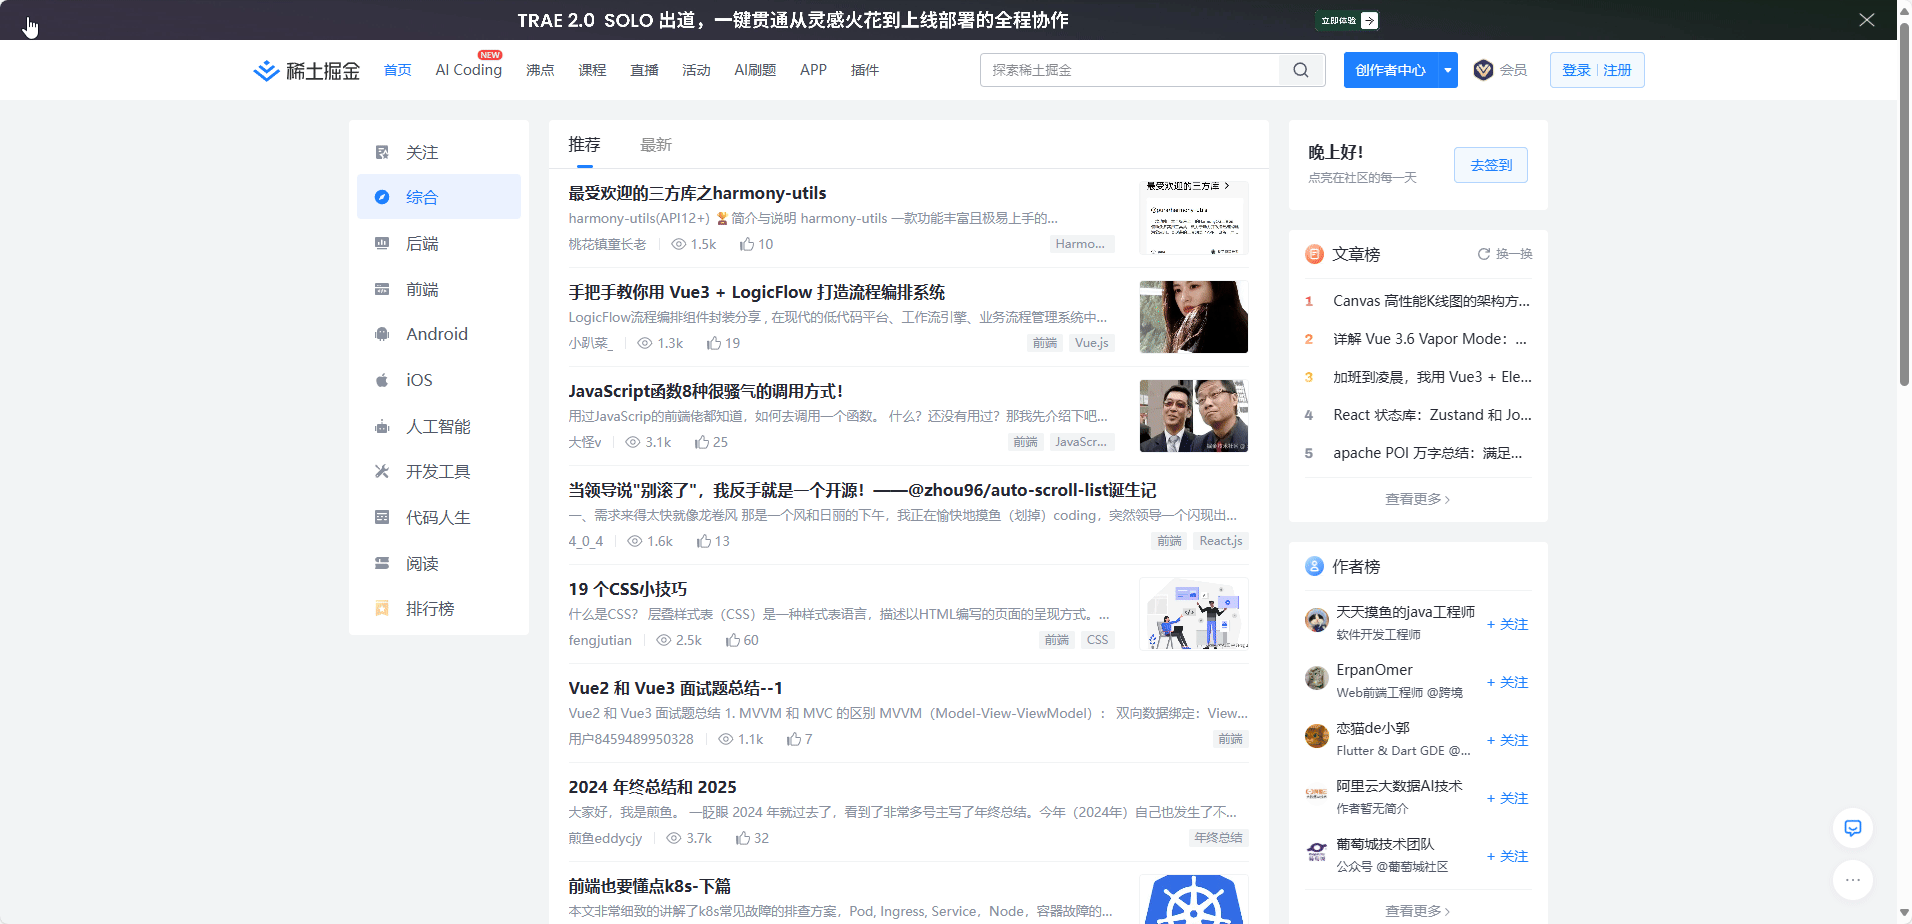Viewport: 1912px width, 924px height.
Task: Open the 19 个CSS小技巧 thumbnail
Action: tap(1194, 614)
